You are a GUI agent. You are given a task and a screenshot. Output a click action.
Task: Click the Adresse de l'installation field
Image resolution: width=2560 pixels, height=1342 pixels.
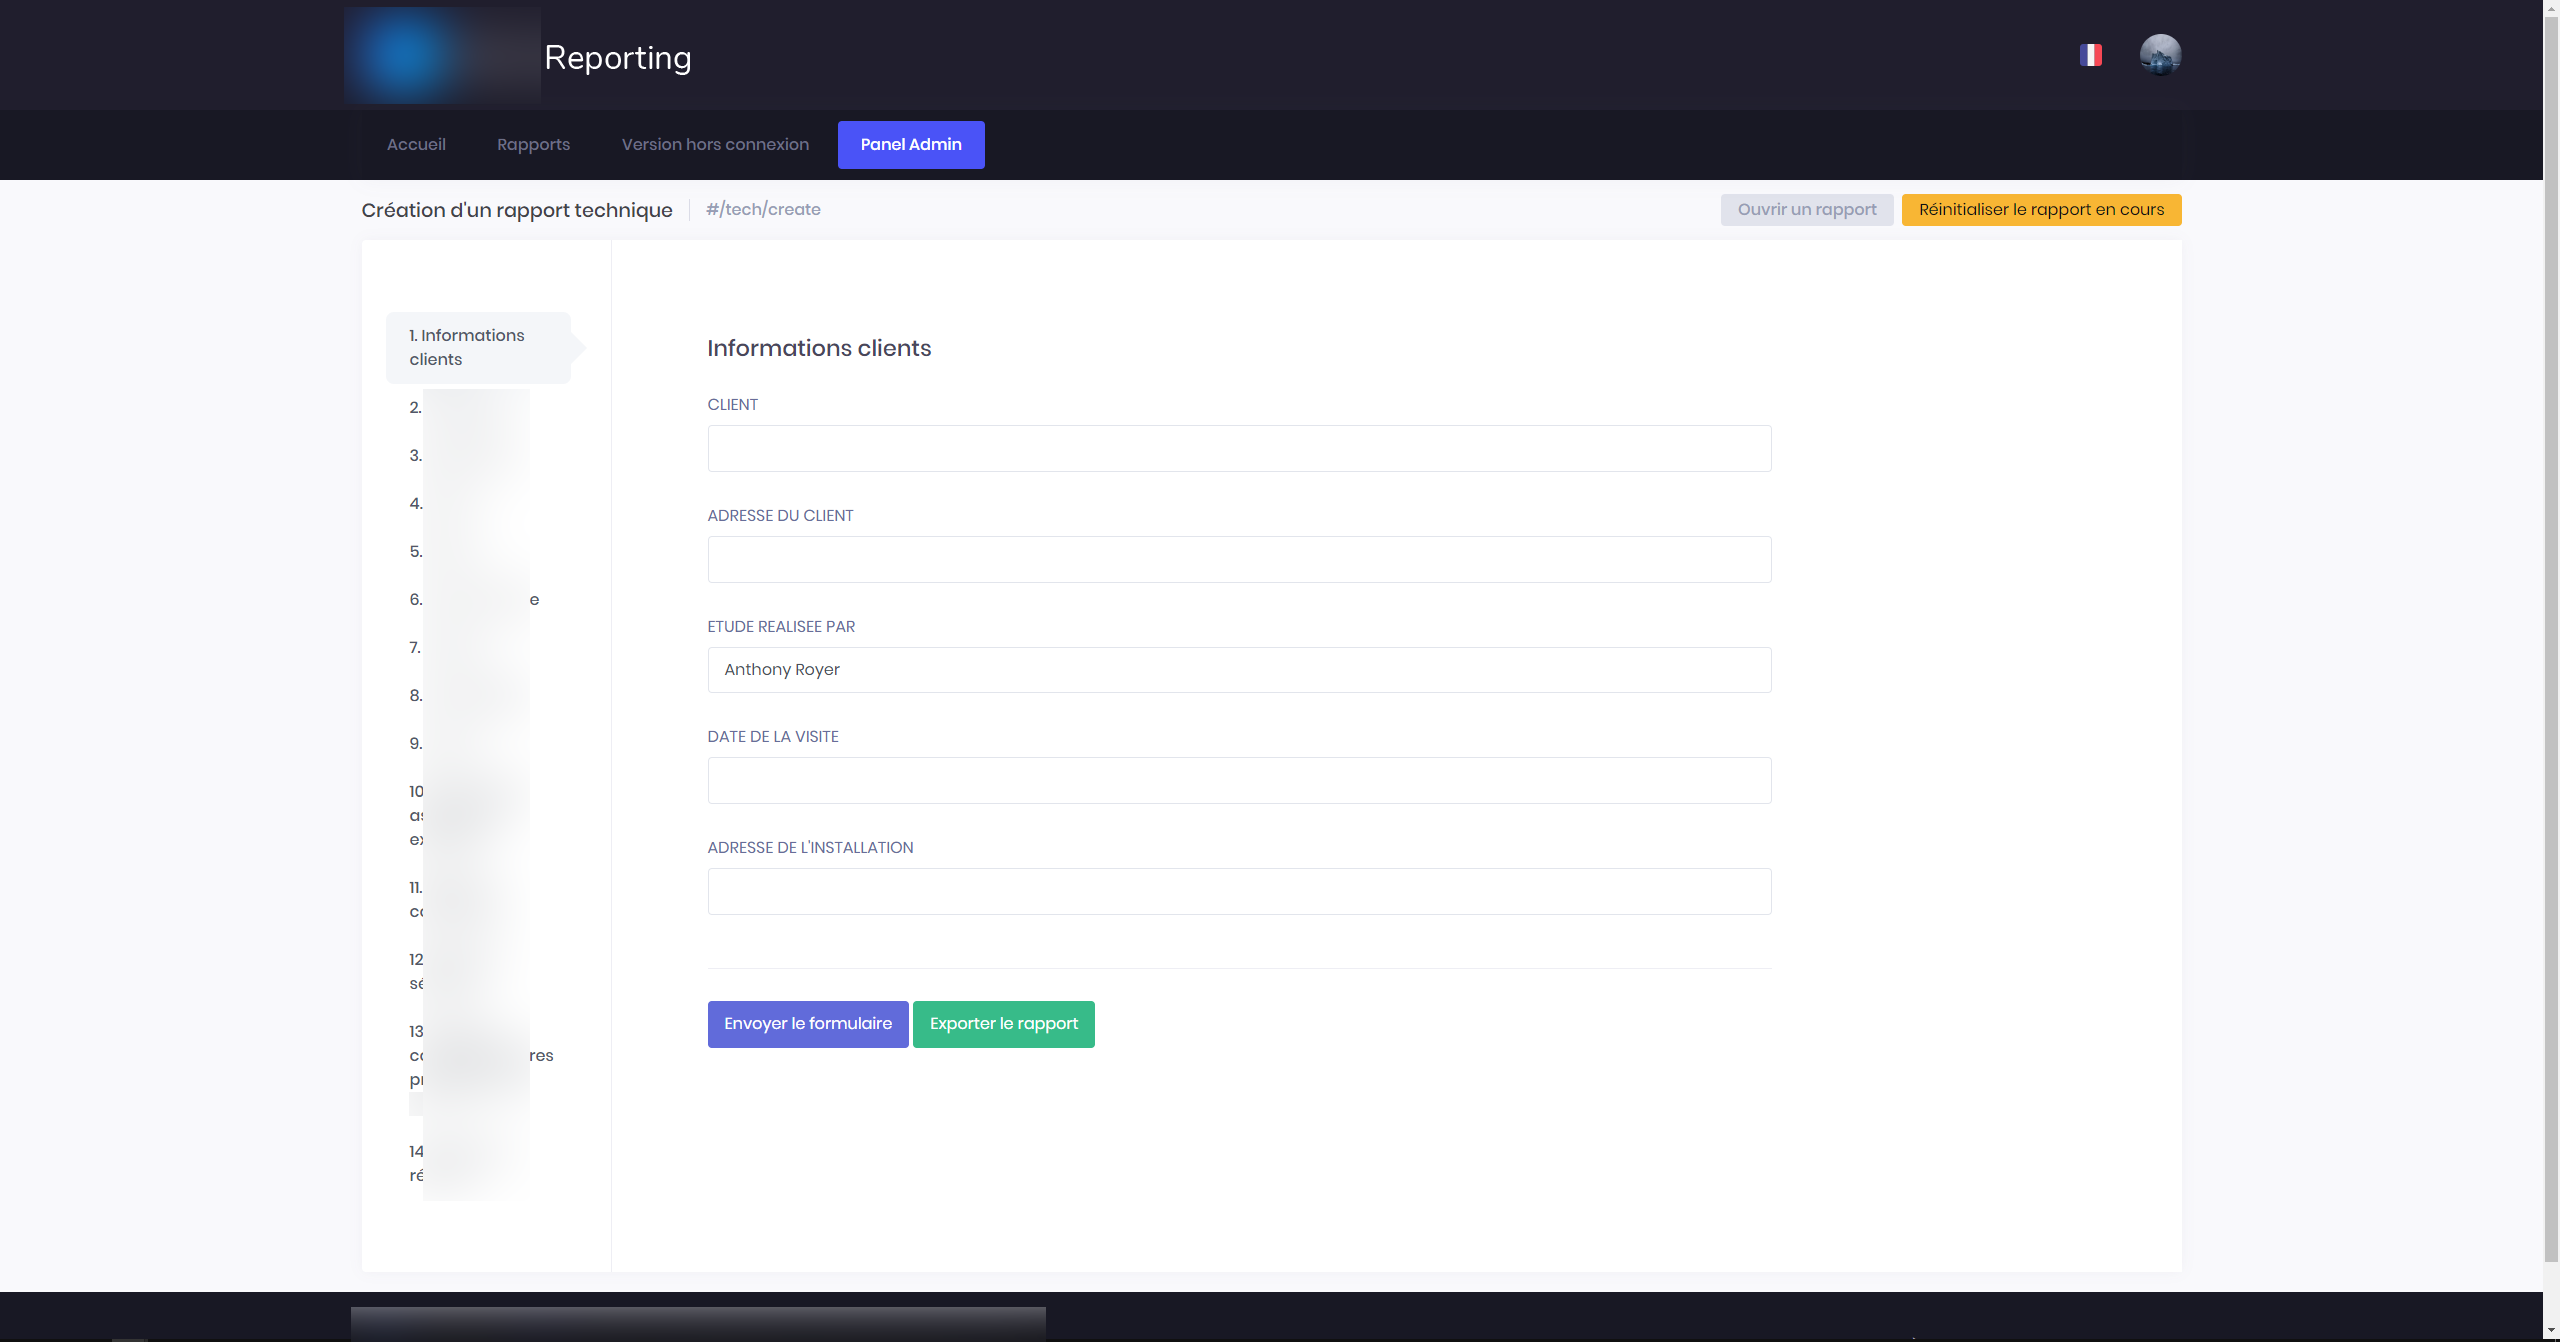point(1239,892)
